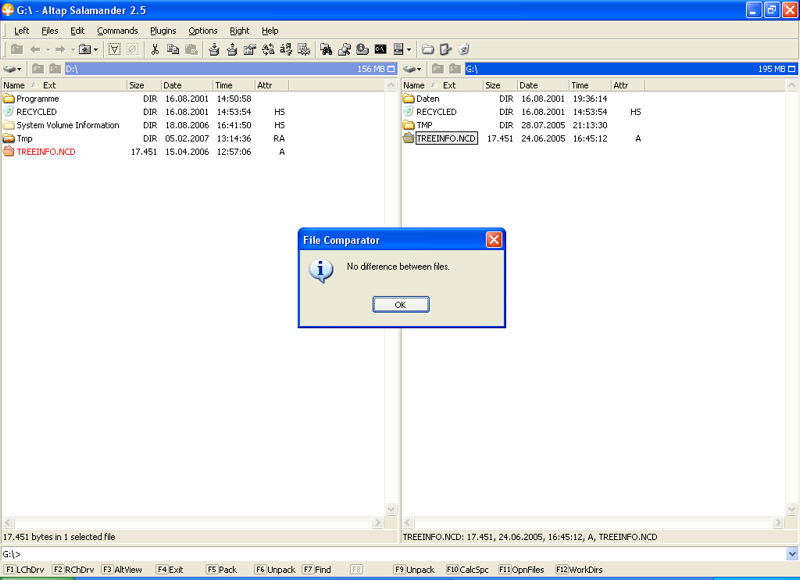Screen dimensions: 800x580
Task: Click the red TREEINFO.NCD file icon in left panel
Action: pyautogui.click(x=8, y=152)
